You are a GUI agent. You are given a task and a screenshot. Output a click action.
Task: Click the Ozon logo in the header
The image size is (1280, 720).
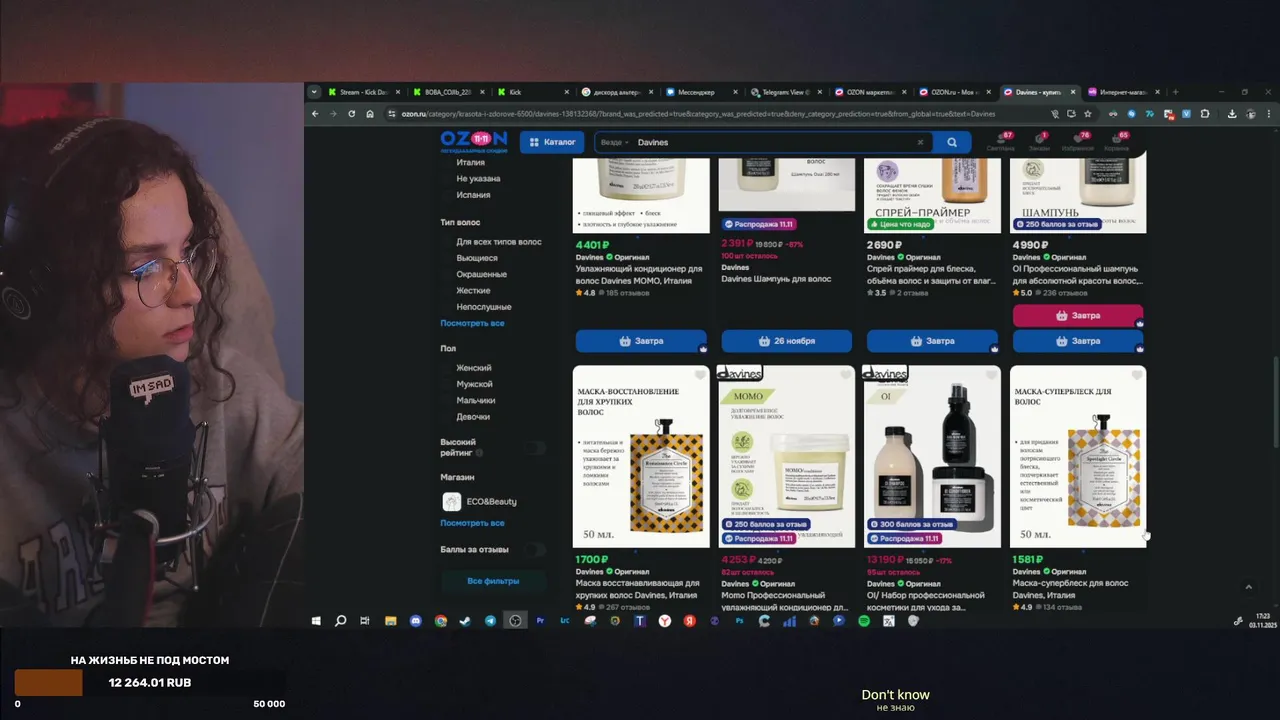point(473,141)
